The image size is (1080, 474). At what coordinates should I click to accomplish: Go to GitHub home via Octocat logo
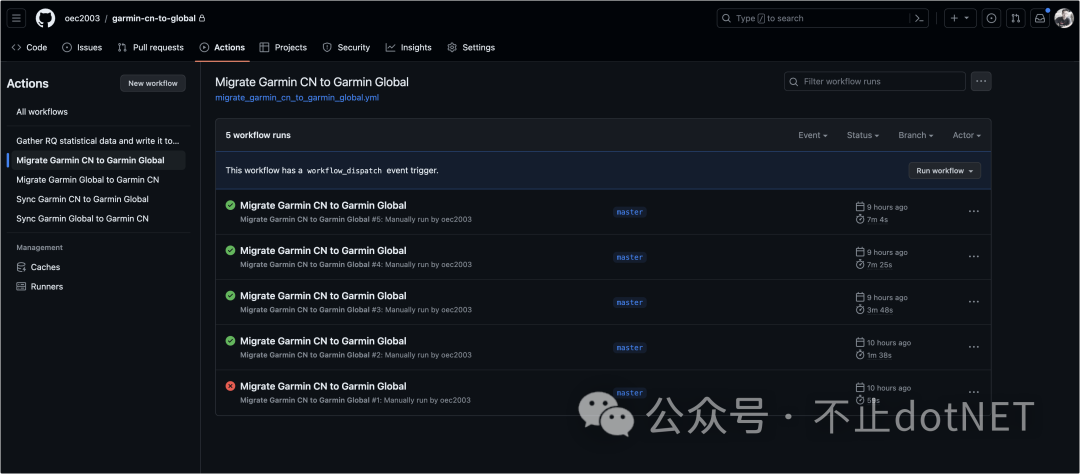pyautogui.click(x=45, y=19)
